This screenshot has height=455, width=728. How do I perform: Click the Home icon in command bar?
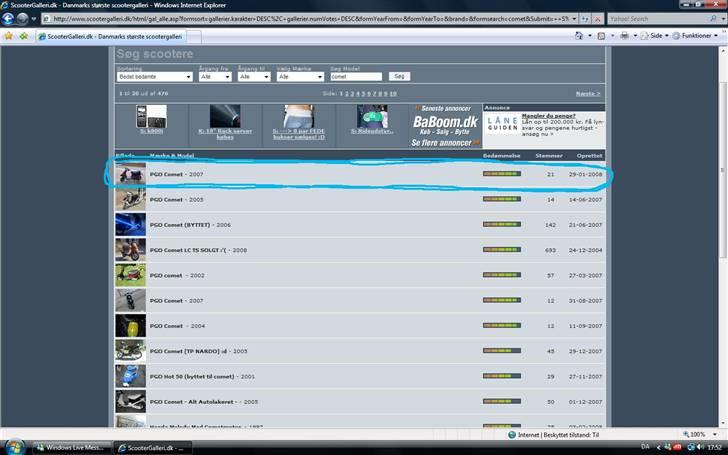point(578,36)
